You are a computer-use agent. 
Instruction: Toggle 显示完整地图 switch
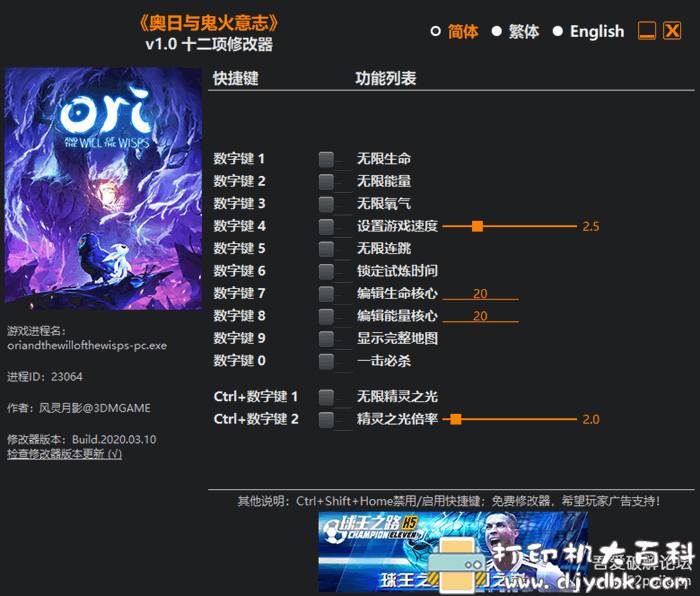[326, 338]
